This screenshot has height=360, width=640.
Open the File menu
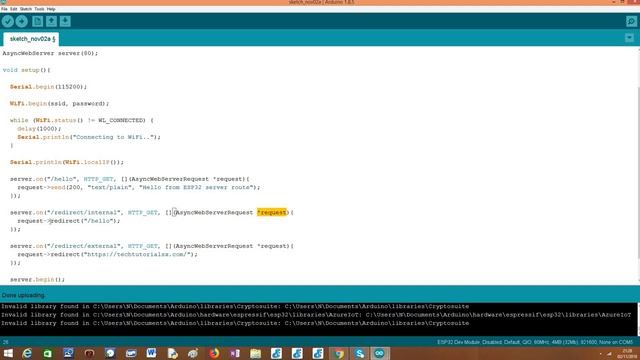(x=4, y=9)
